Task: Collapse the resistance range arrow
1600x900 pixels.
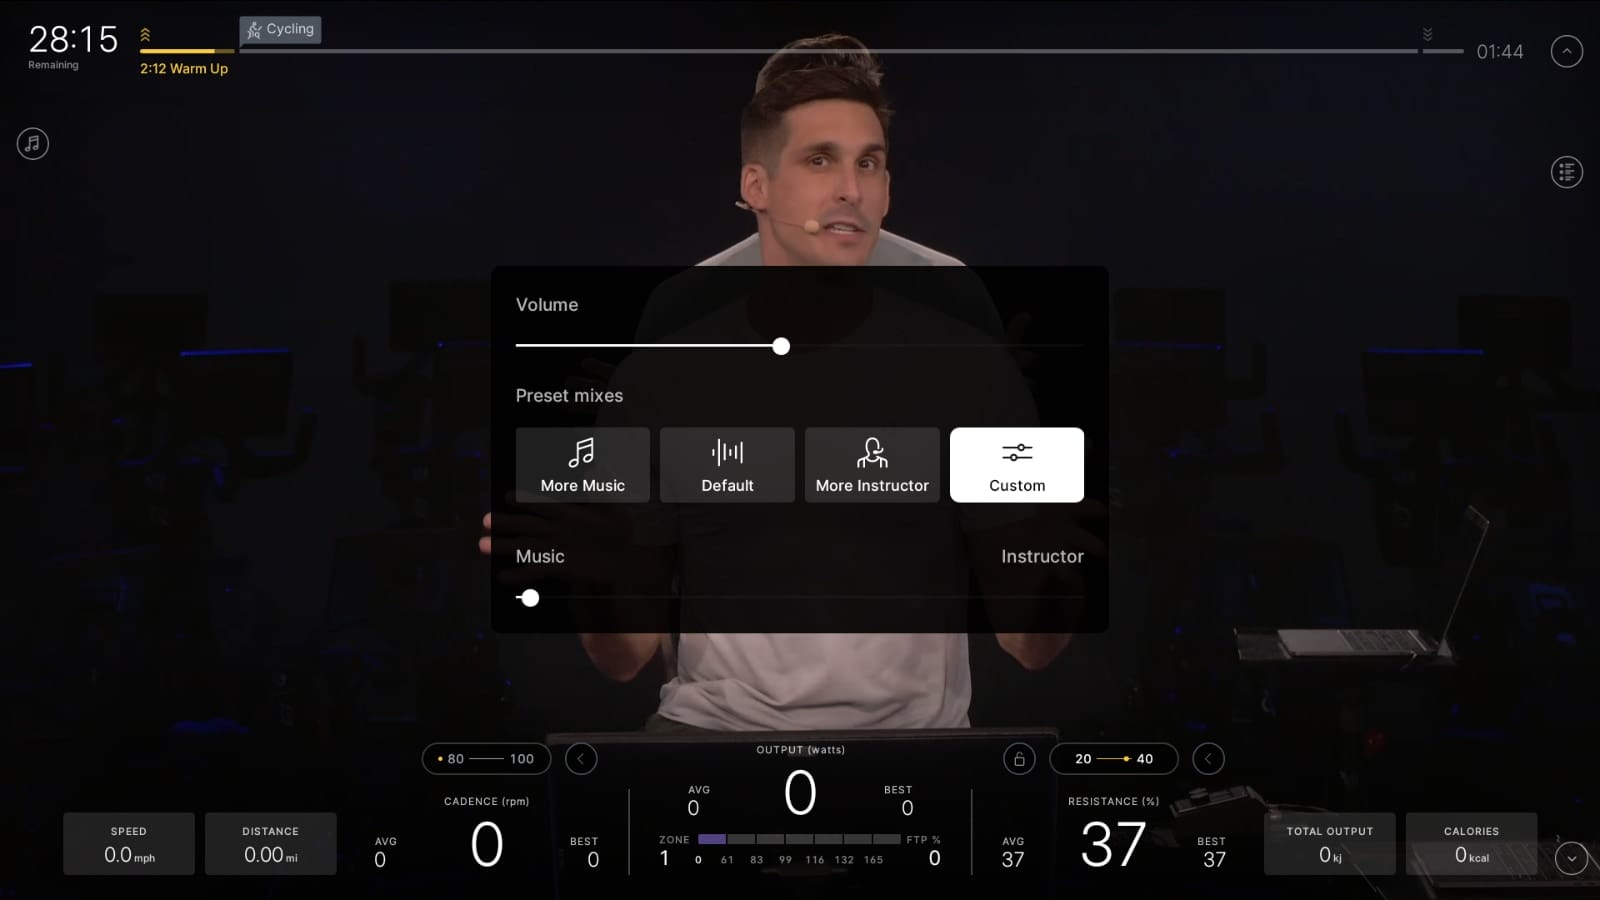Action: click(1208, 759)
